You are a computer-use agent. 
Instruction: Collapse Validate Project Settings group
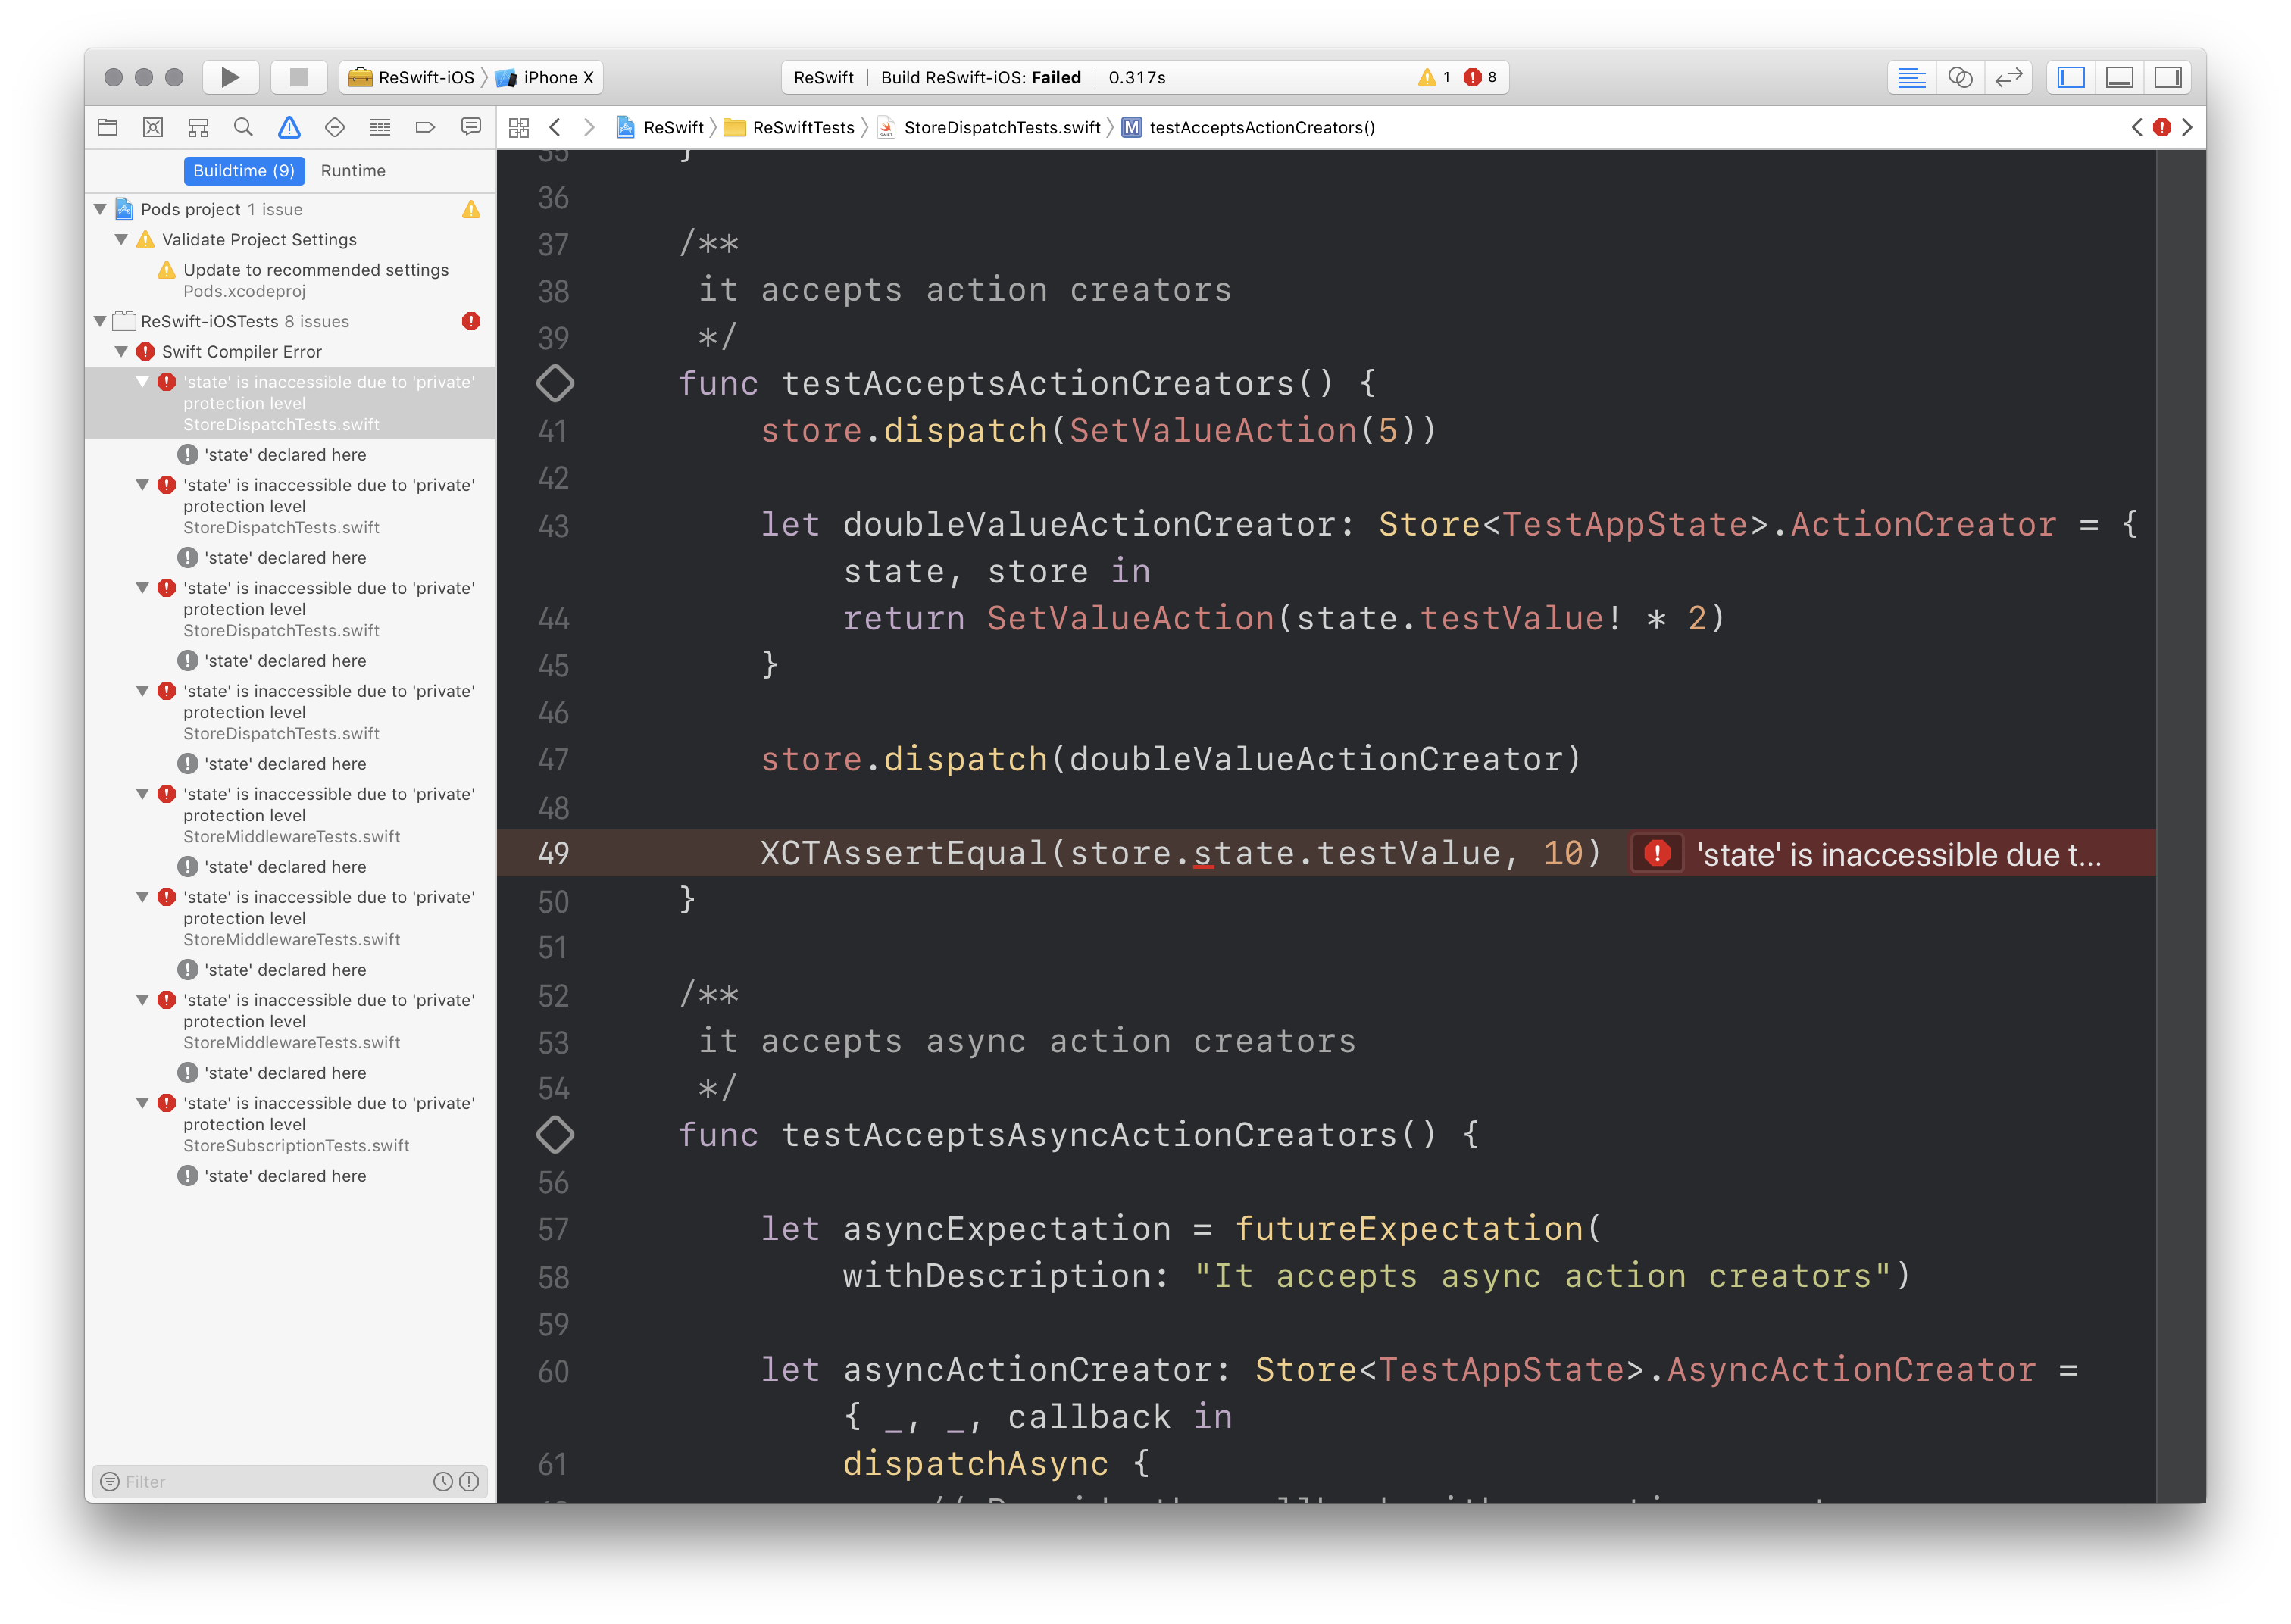pos(121,240)
